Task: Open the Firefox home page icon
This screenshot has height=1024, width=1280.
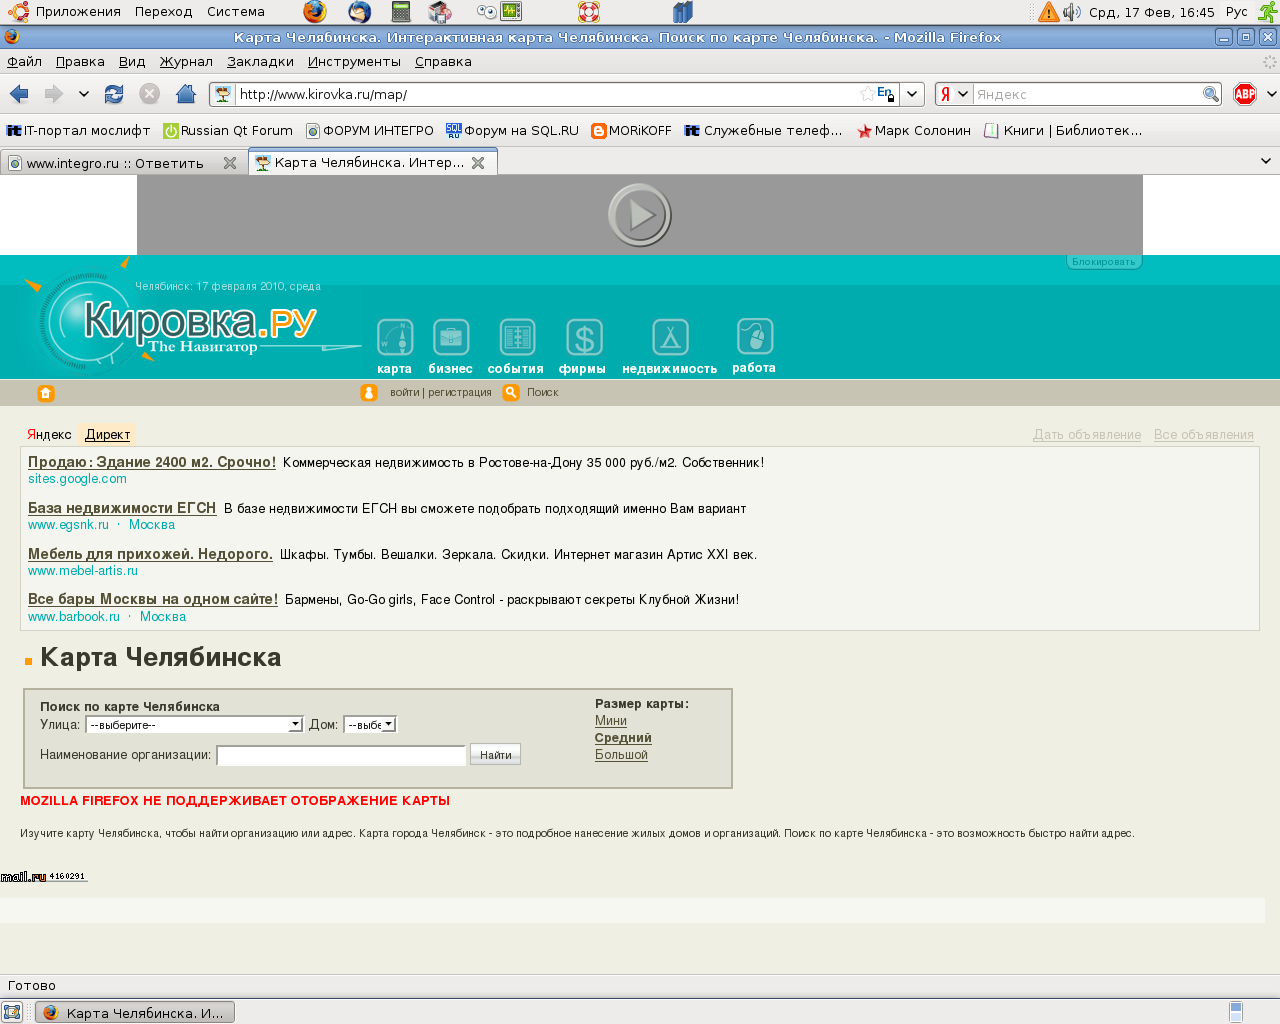Action: tap(185, 94)
